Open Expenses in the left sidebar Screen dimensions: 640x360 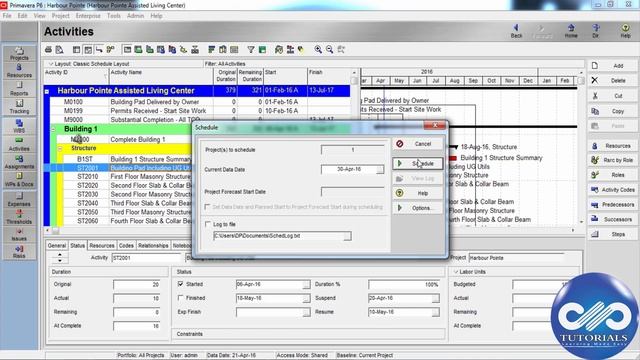[19, 199]
